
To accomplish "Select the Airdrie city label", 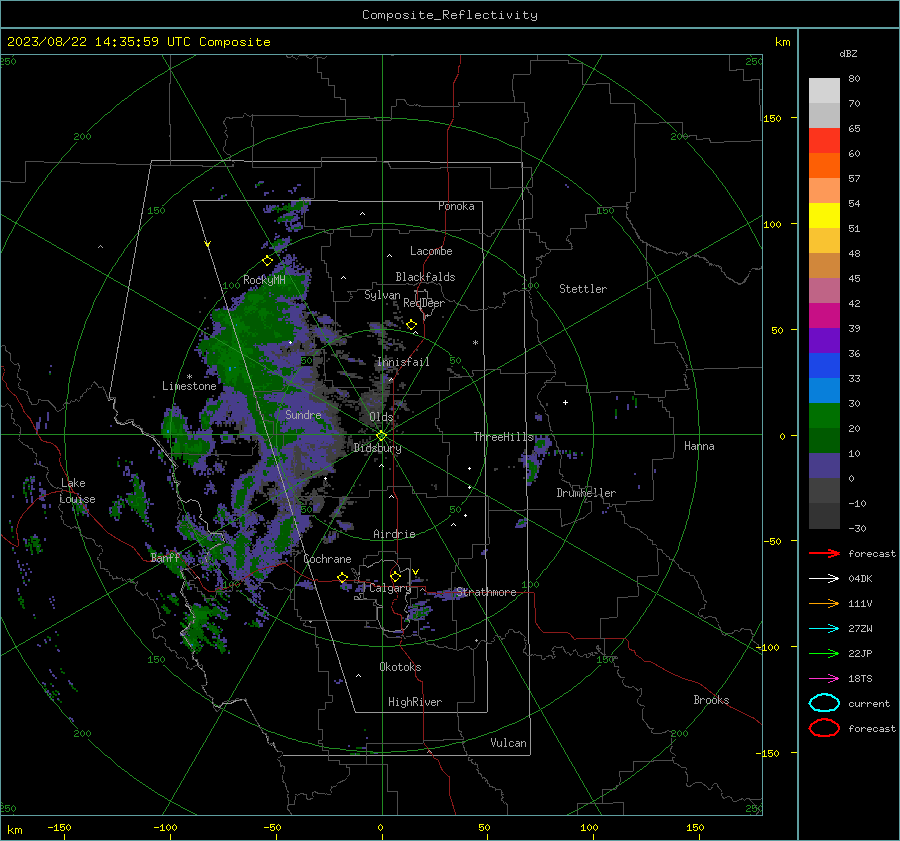I will click(x=394, y=534).
